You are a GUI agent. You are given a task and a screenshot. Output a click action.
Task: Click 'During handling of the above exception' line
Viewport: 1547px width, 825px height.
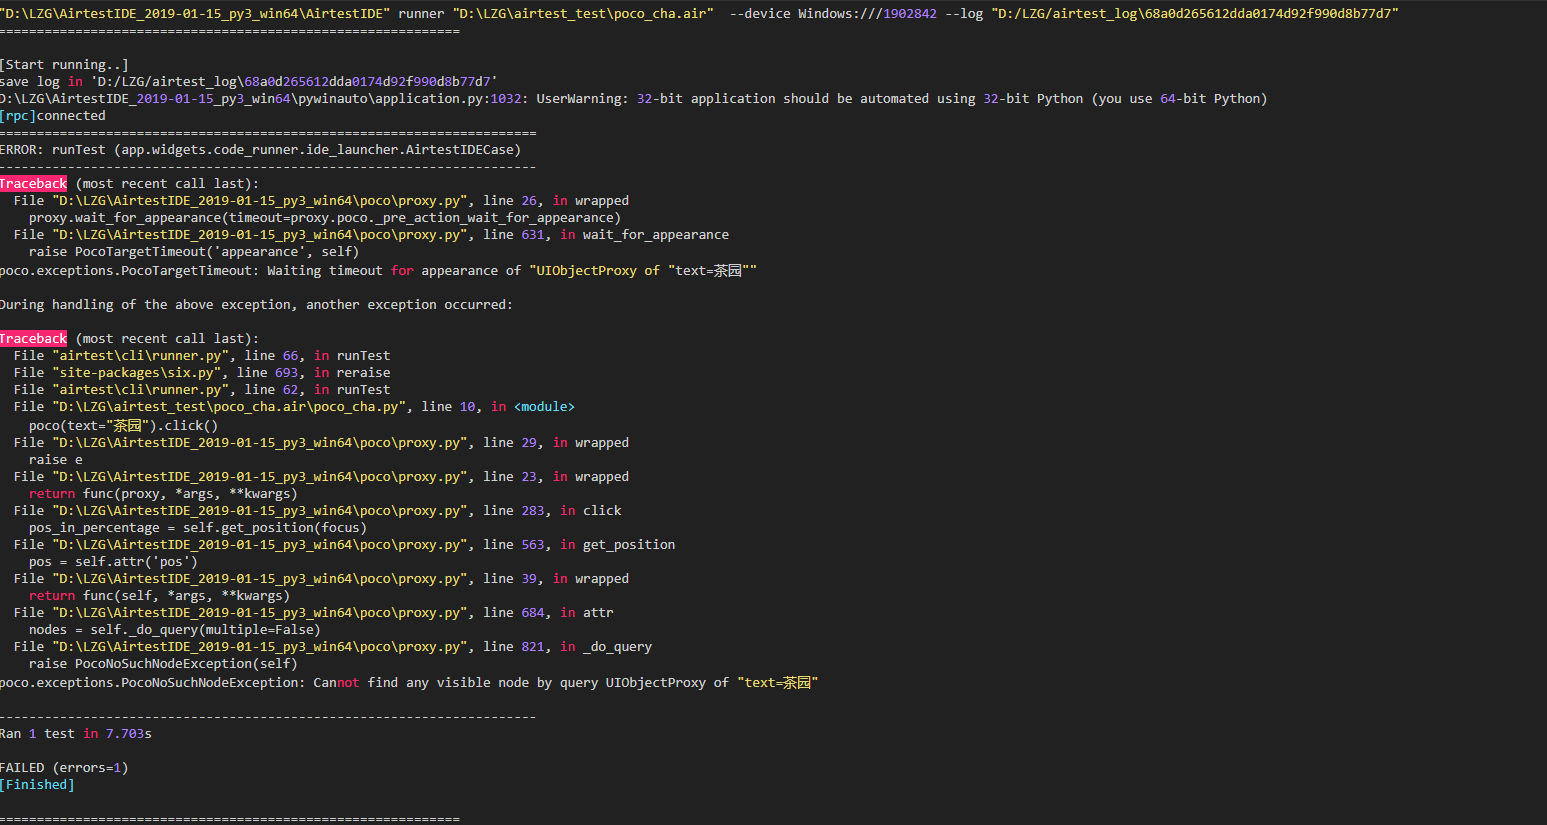click(256, 305)
